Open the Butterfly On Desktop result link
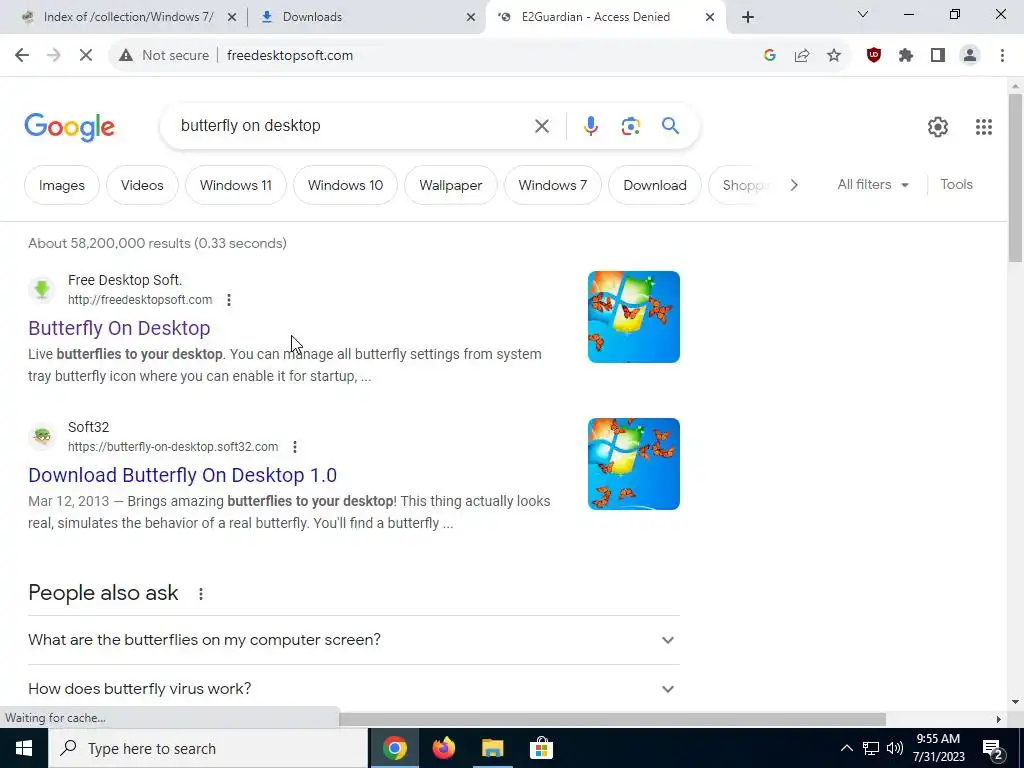 point(119,328)
